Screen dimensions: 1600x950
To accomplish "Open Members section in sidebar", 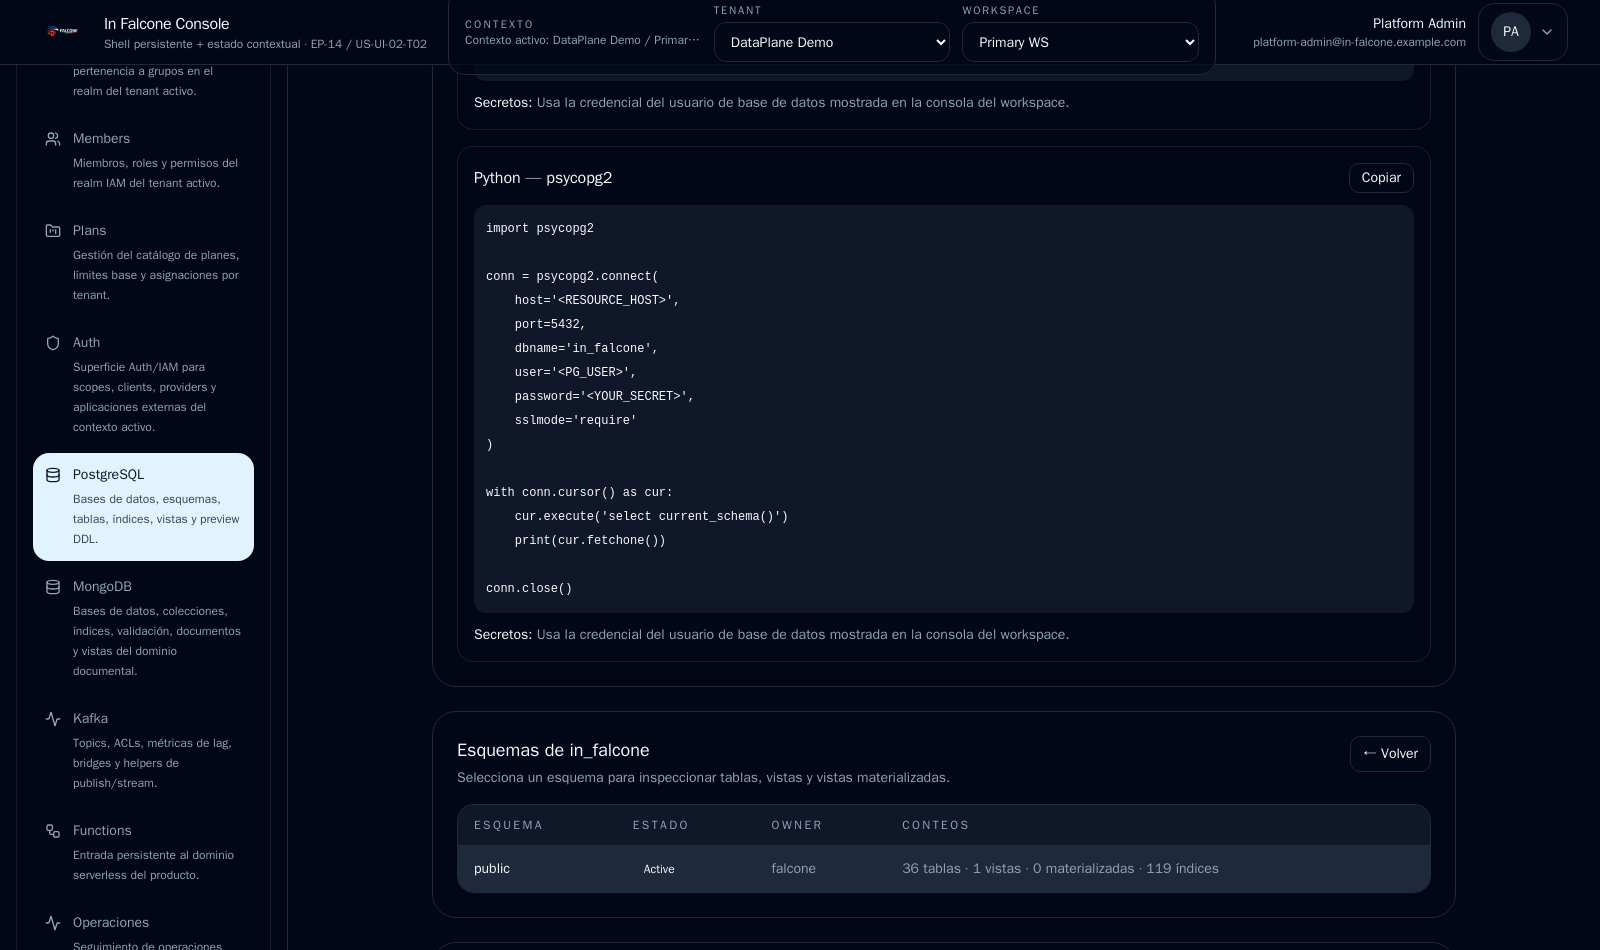I will (143, 161).
